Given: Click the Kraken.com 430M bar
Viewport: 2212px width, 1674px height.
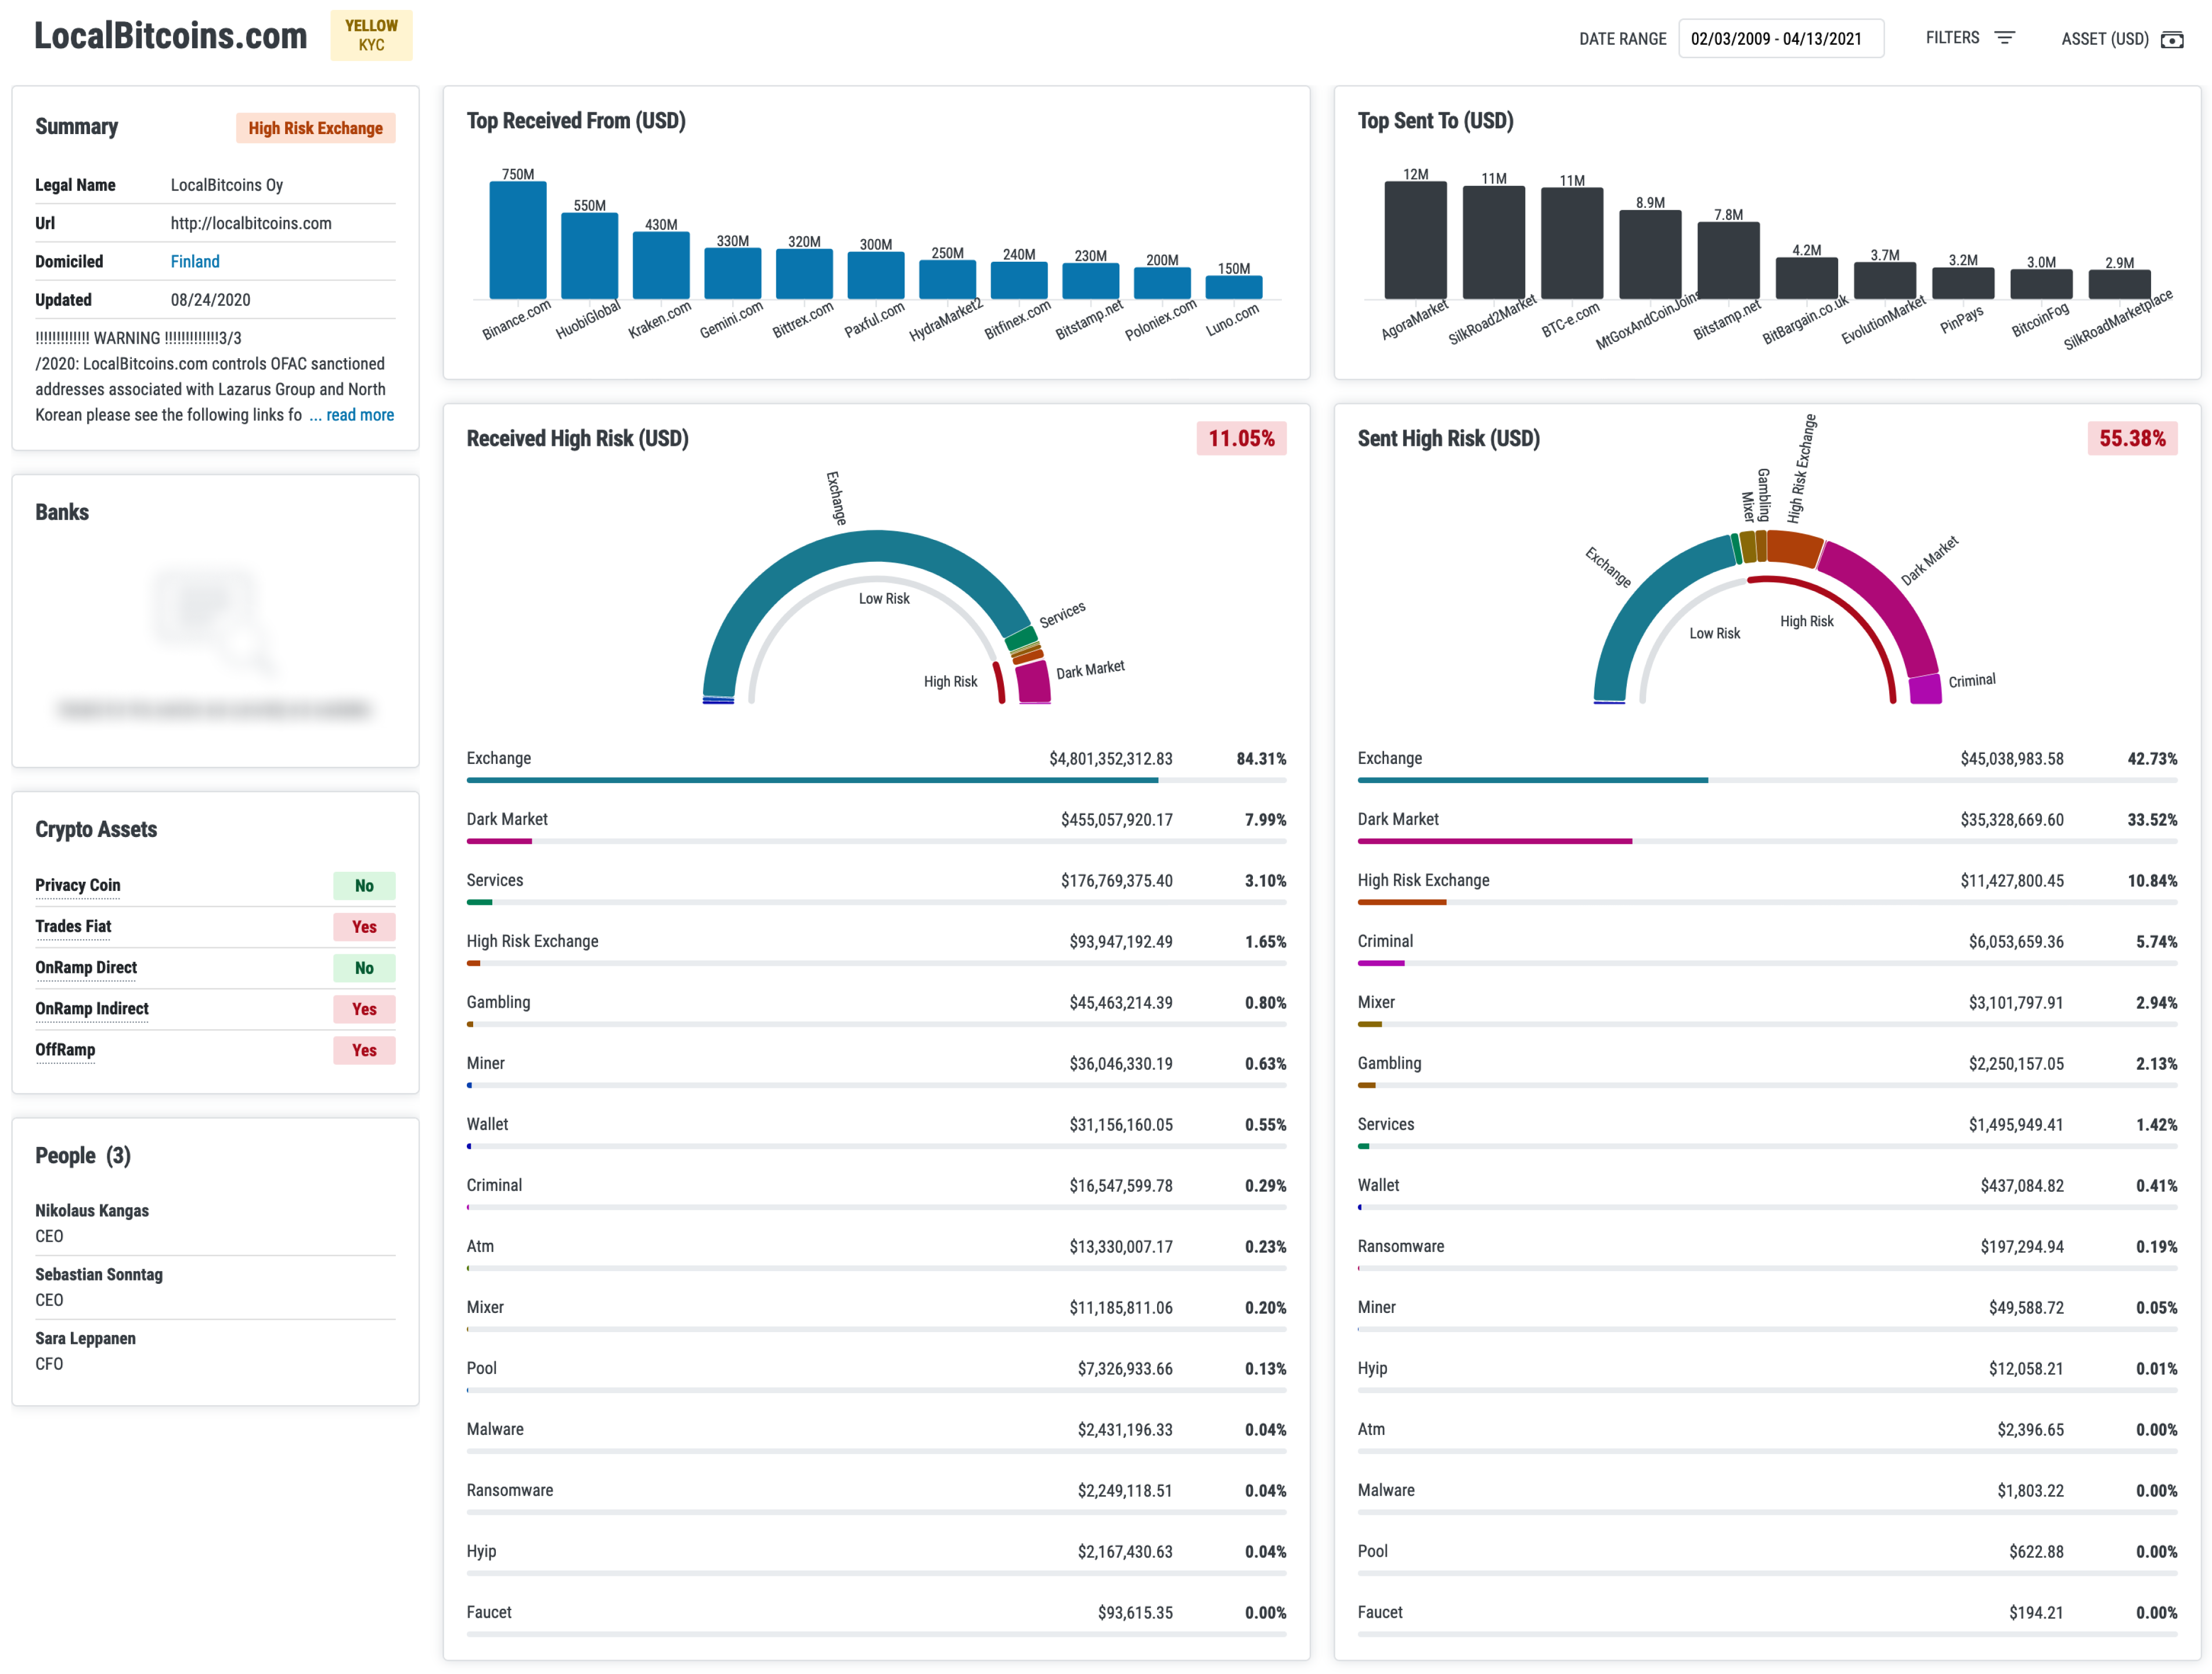Looking at the screenshot, I should click(661, 265).
